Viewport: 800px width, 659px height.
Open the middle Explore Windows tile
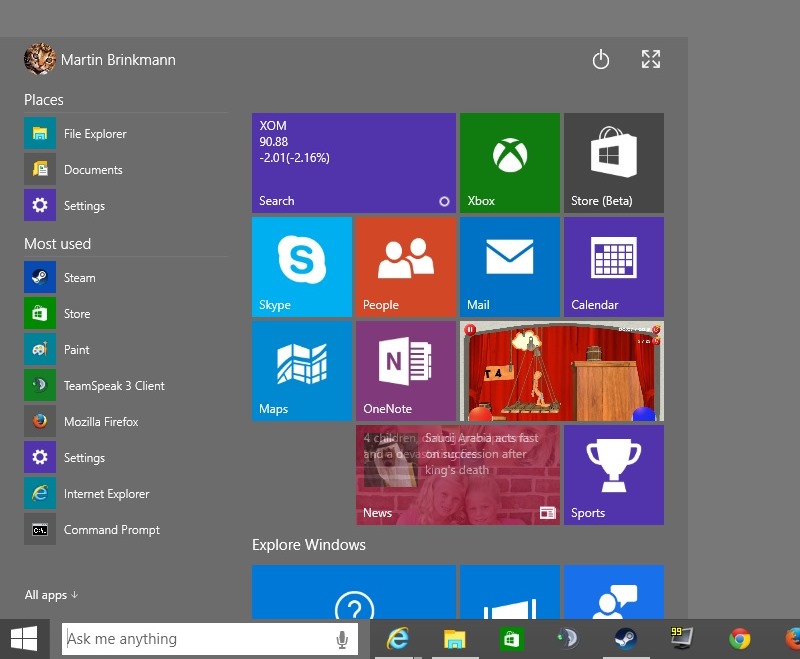[510, 592]
